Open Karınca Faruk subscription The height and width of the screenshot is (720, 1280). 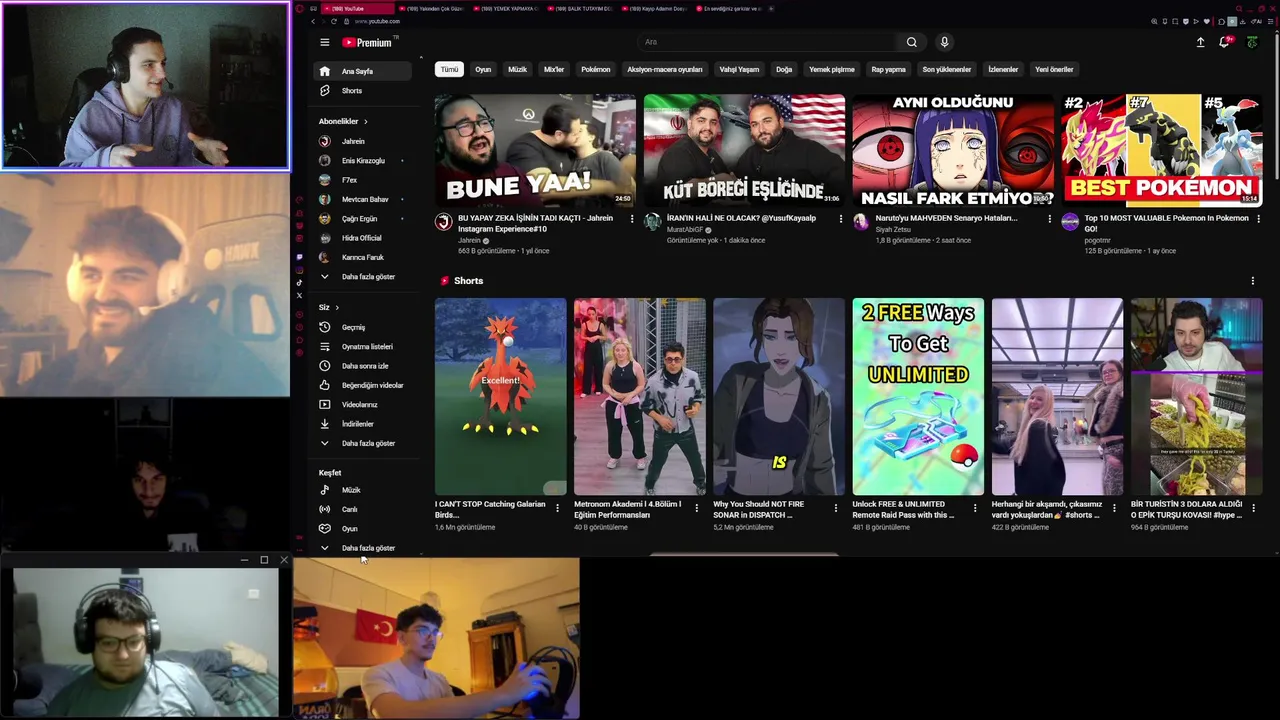coord(363,257)
